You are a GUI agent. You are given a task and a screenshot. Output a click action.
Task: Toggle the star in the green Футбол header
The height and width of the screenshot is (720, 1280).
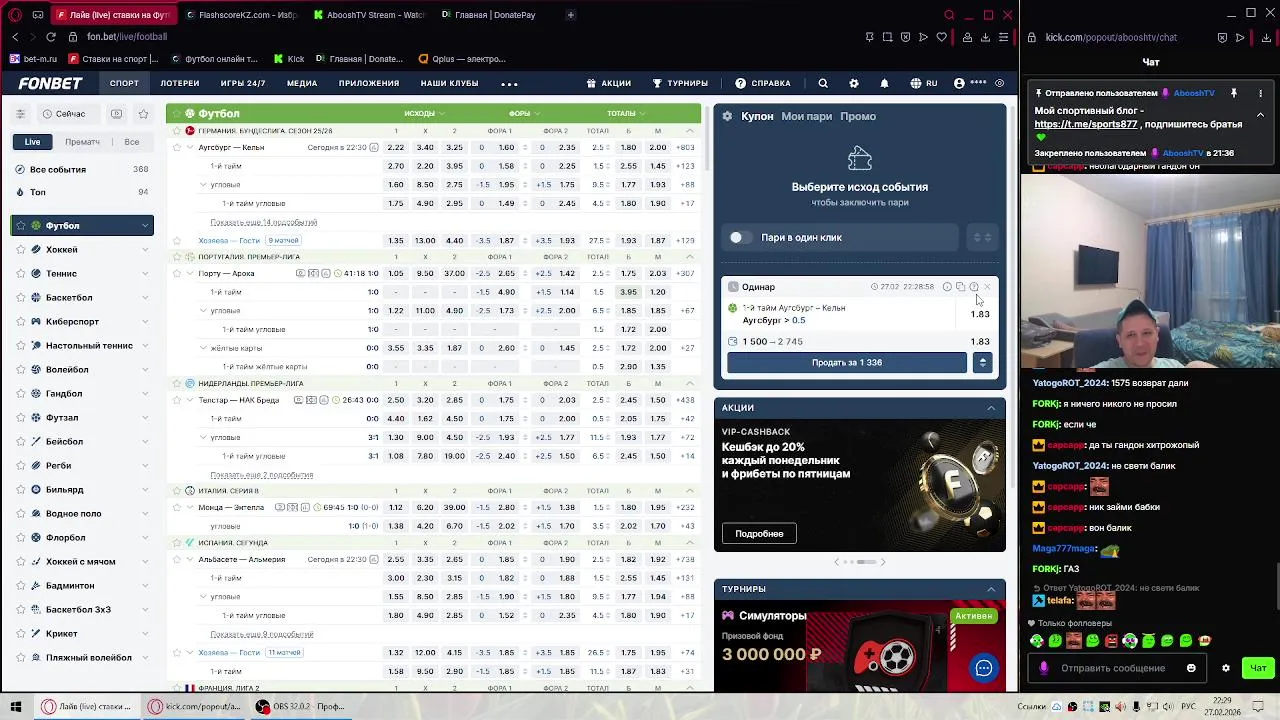click(x=177, y=113)
